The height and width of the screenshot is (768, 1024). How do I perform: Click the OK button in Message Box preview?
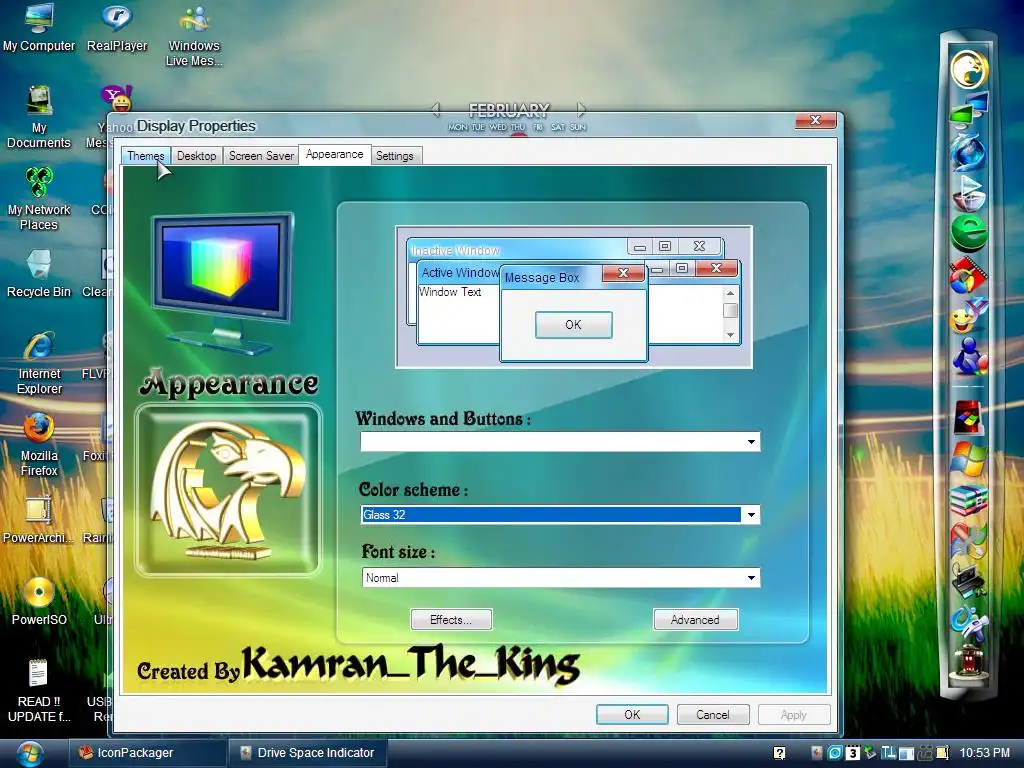tap(573, 325)
